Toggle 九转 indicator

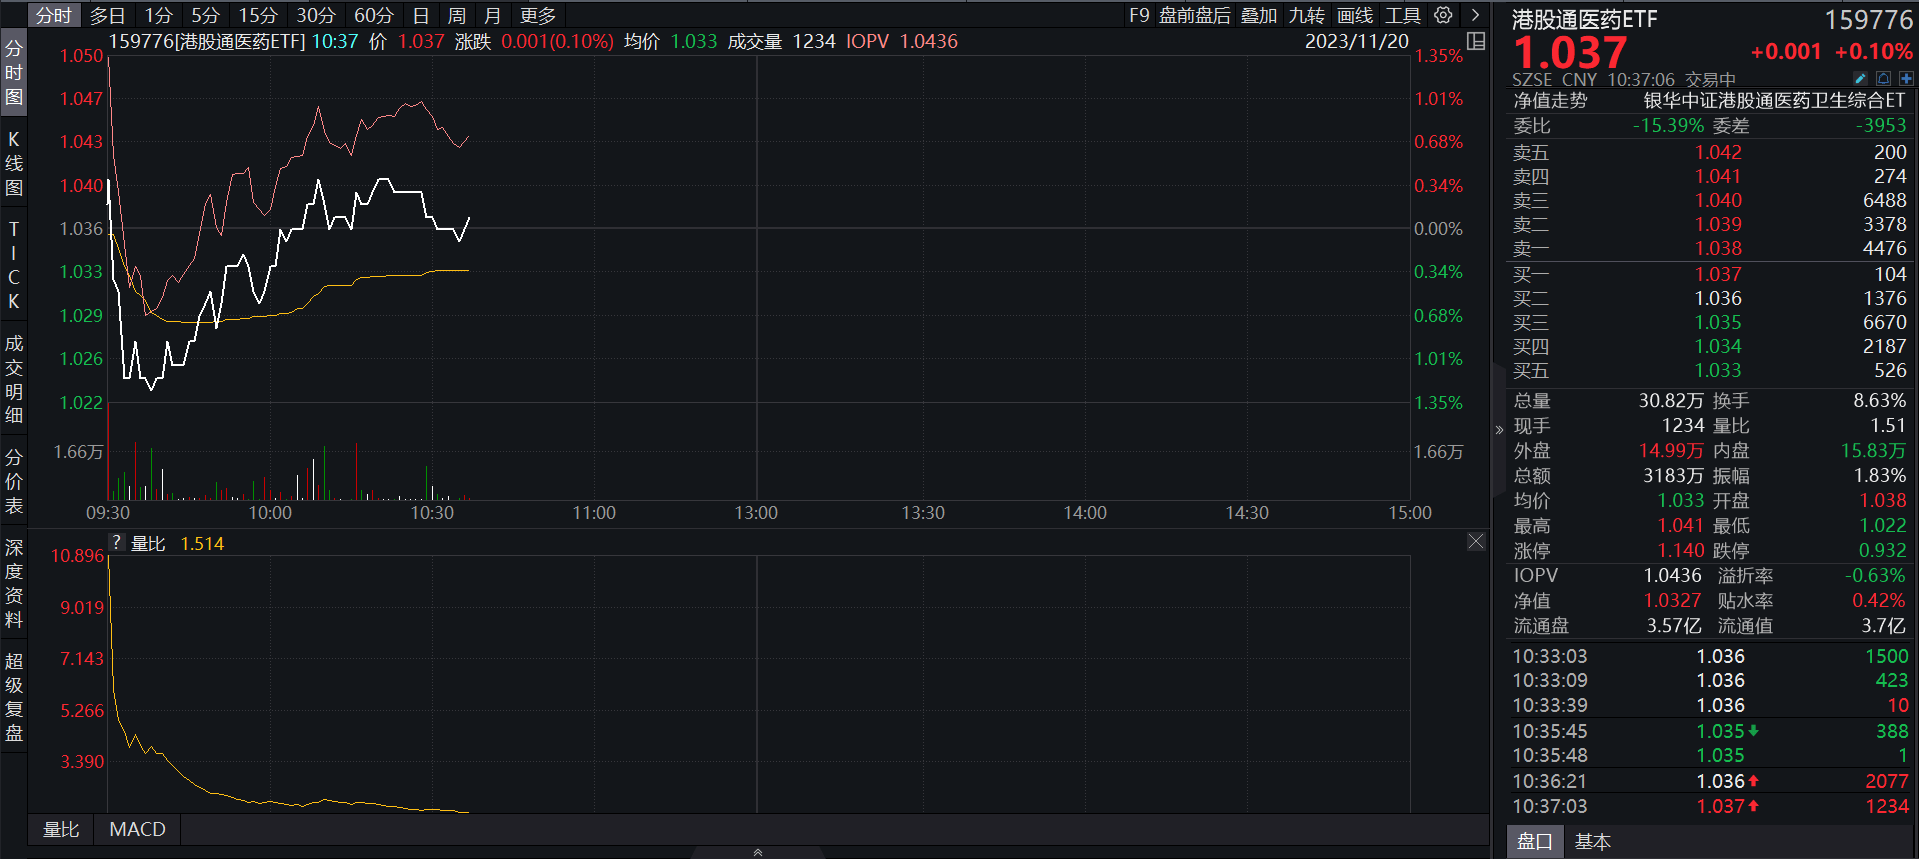tap(1307, 15)
